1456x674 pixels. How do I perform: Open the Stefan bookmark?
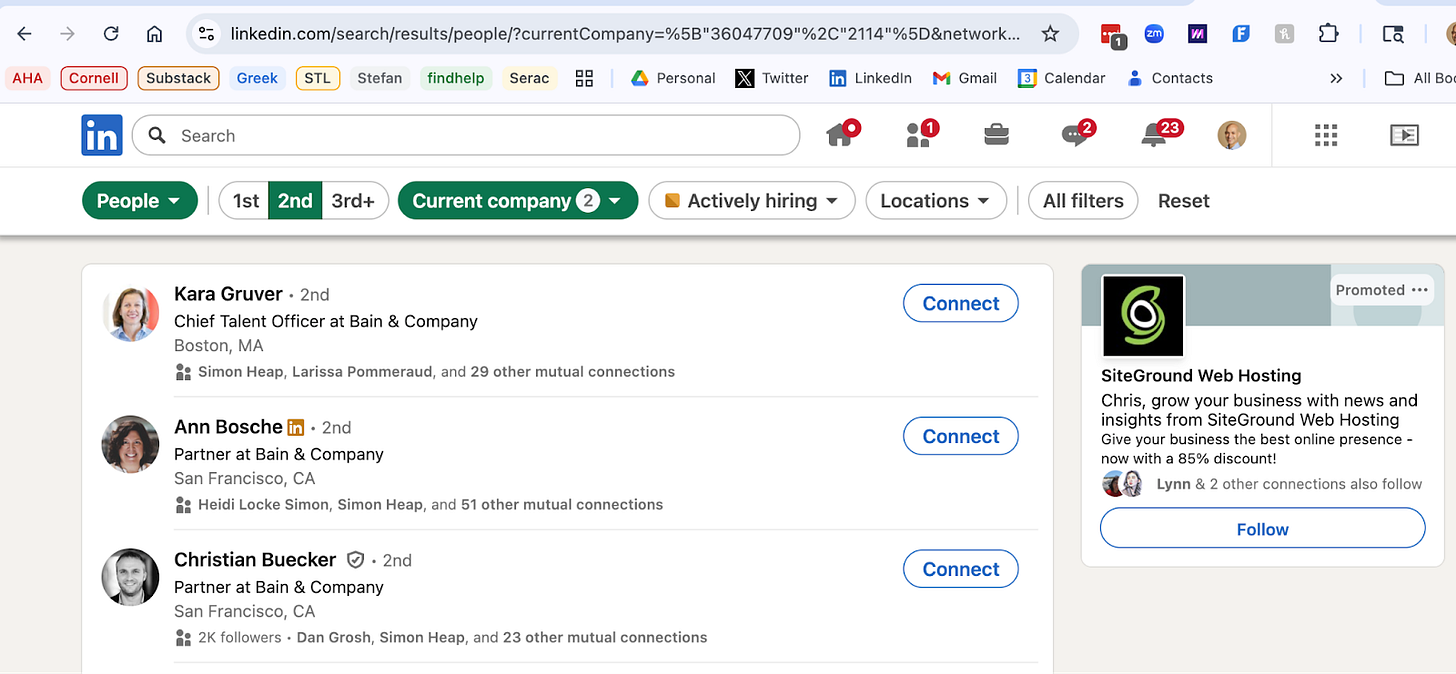pos(380,78)
